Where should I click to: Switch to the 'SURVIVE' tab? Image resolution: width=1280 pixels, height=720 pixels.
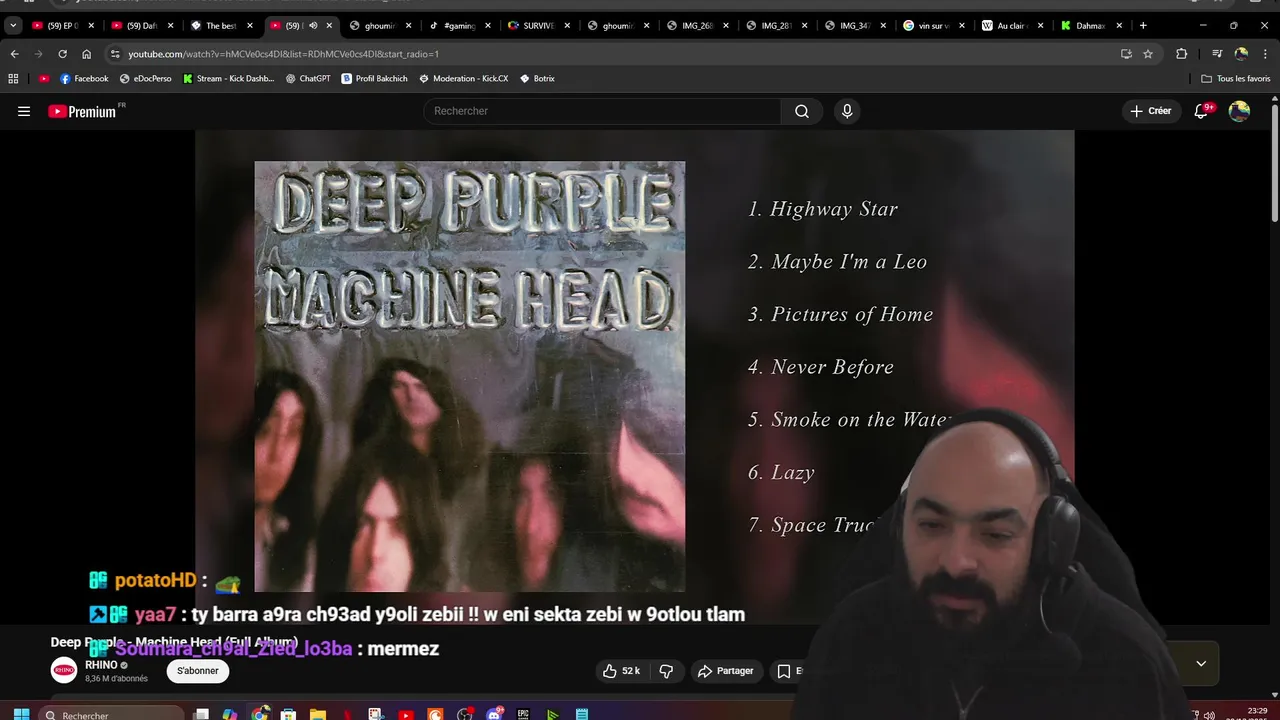537,26
